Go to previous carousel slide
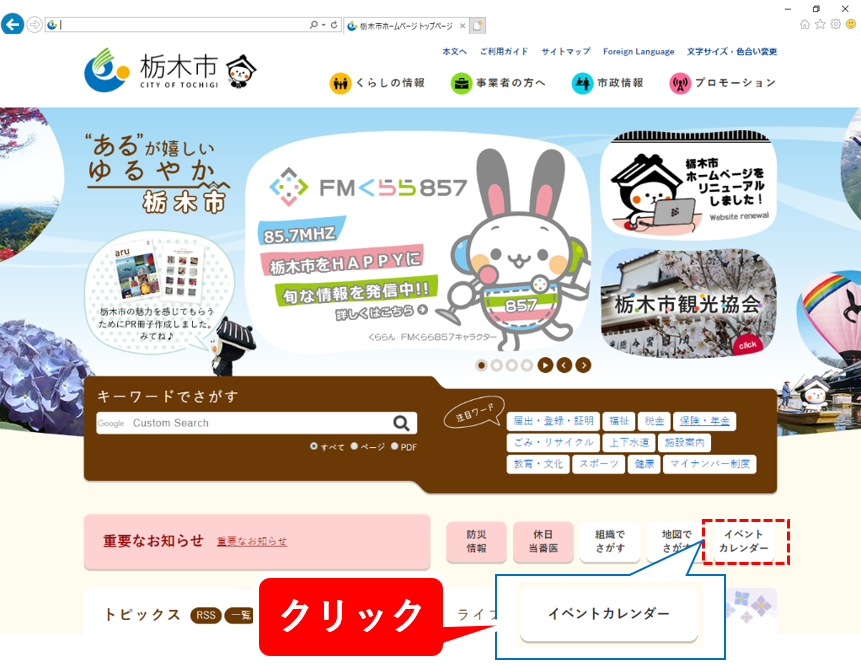Screen dimensions: 861x669 tap(564, 365)
